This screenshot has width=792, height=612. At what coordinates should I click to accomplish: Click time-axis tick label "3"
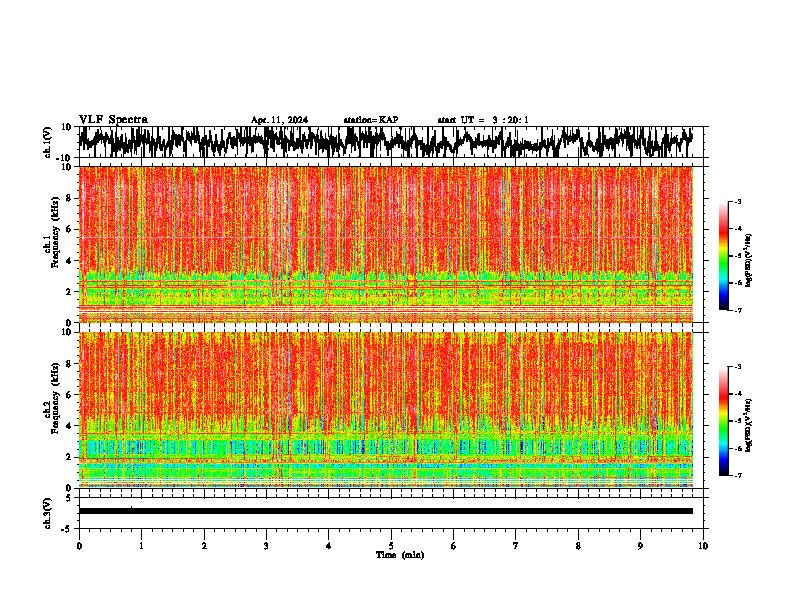point(266,546)
